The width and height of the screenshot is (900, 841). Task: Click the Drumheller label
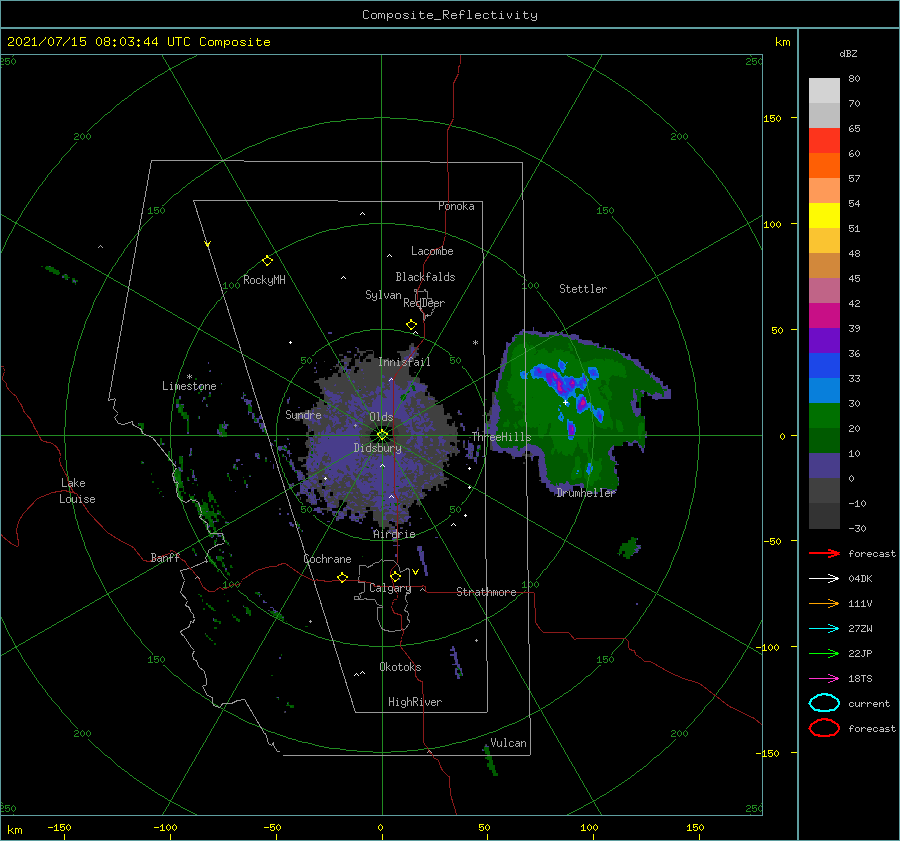click(x=586, y=493)
